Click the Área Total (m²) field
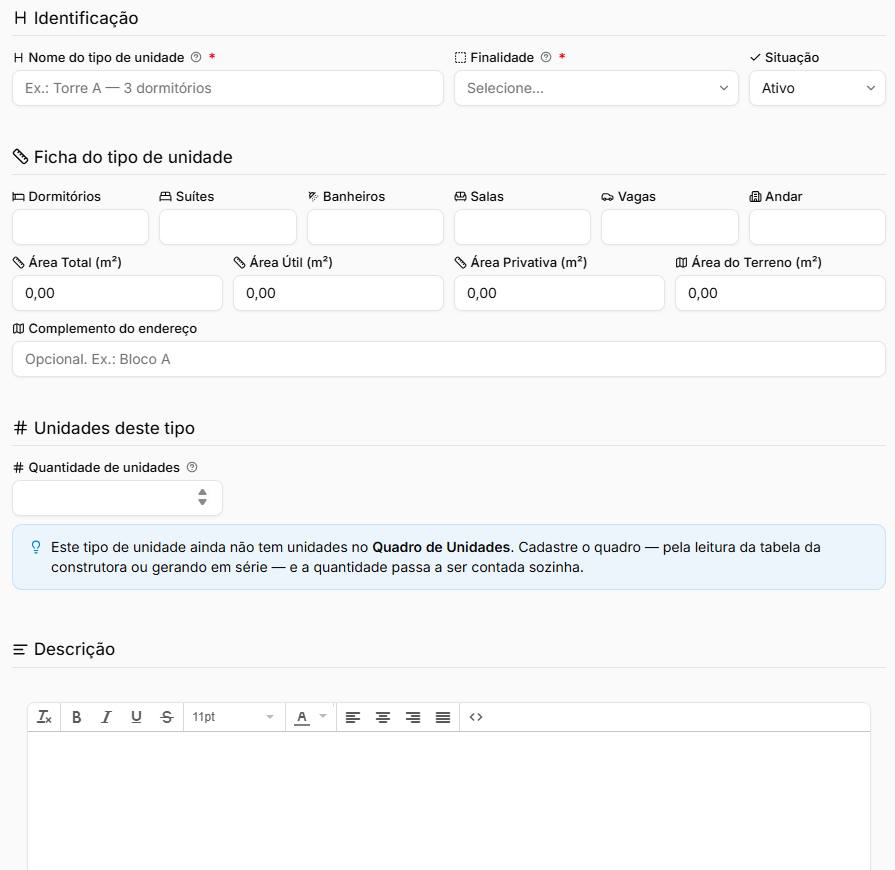 118,293
